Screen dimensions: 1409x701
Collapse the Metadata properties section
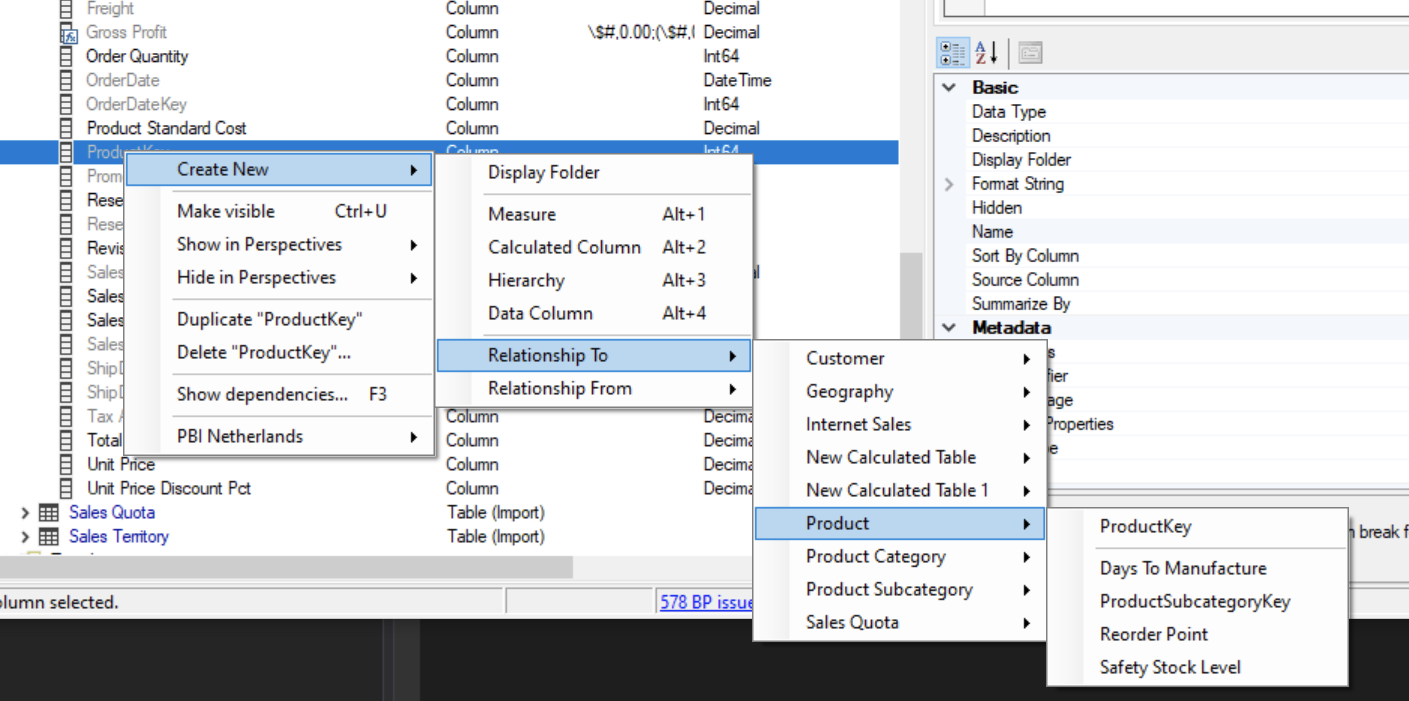pos(948,327)
